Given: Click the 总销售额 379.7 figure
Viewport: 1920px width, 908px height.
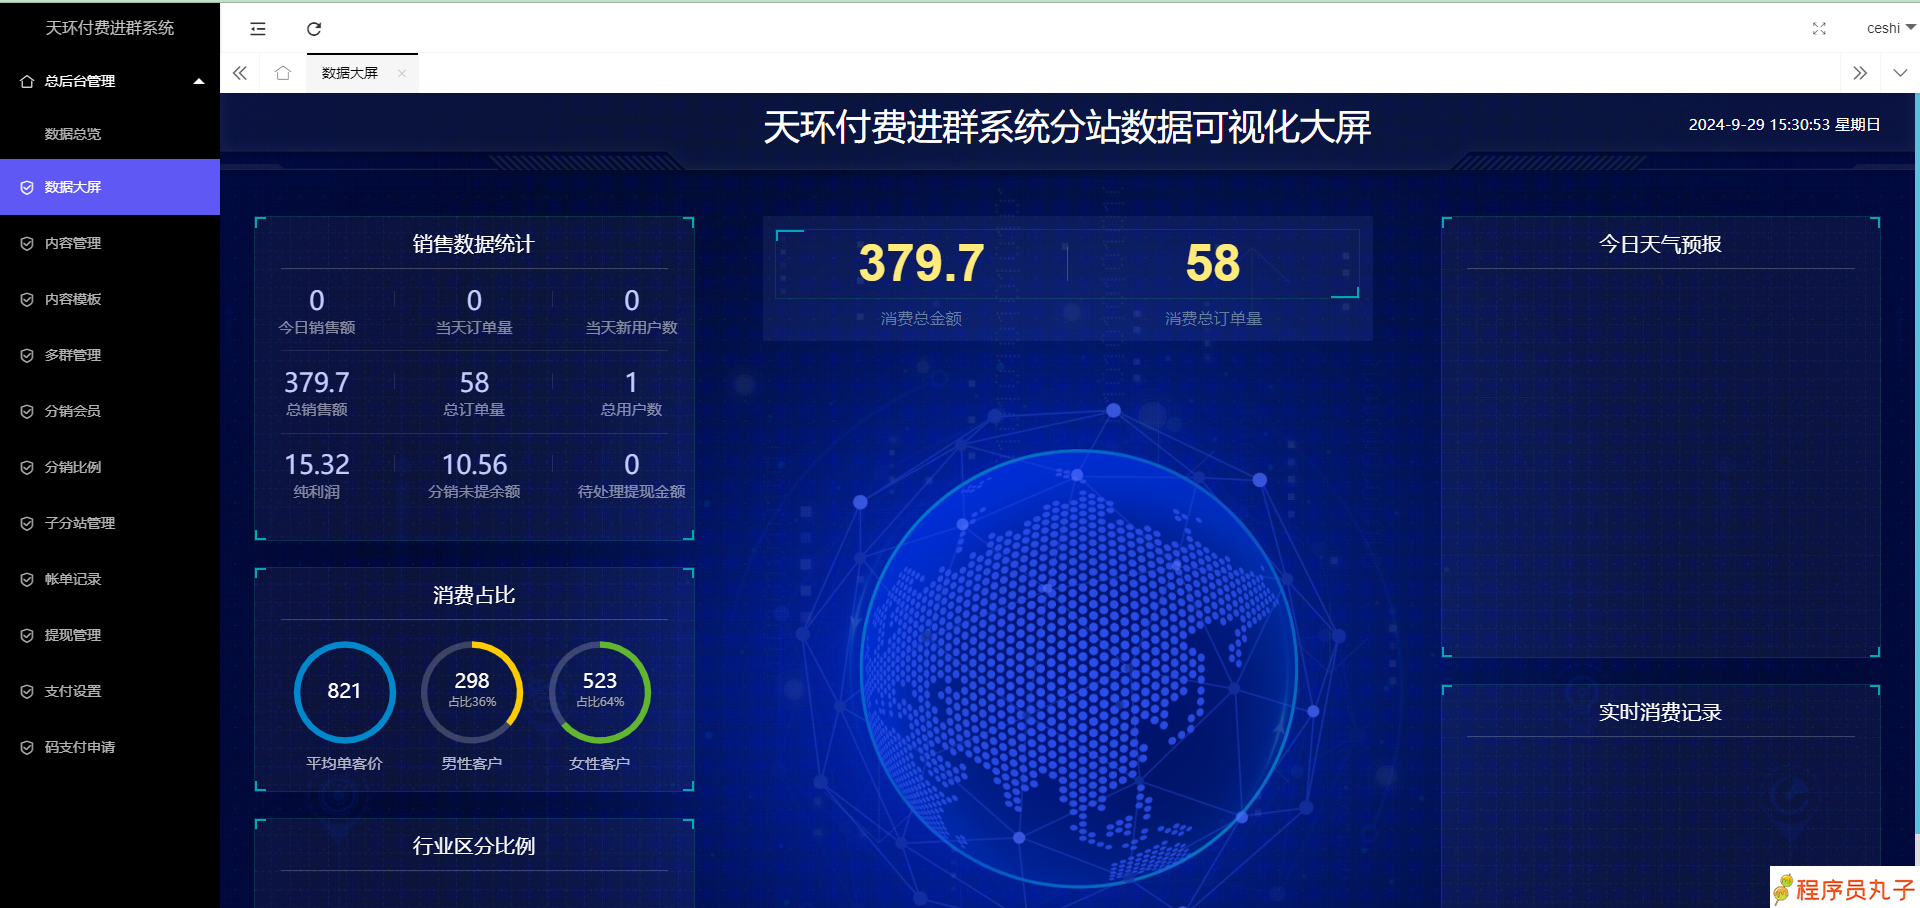Looking at the screenshot, I should pos(317,382).
